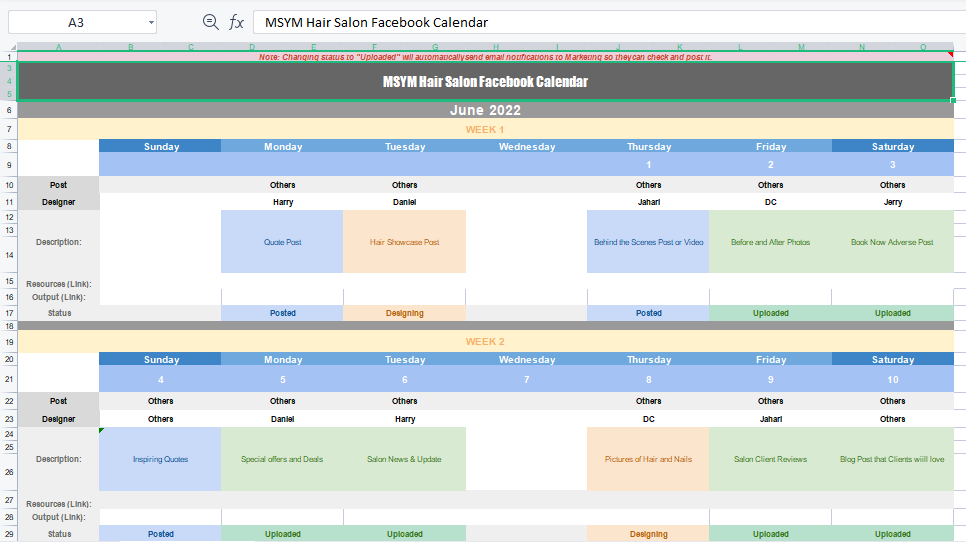
Task: Click designer Jerry in Week 1
Action: coord(892,202)
